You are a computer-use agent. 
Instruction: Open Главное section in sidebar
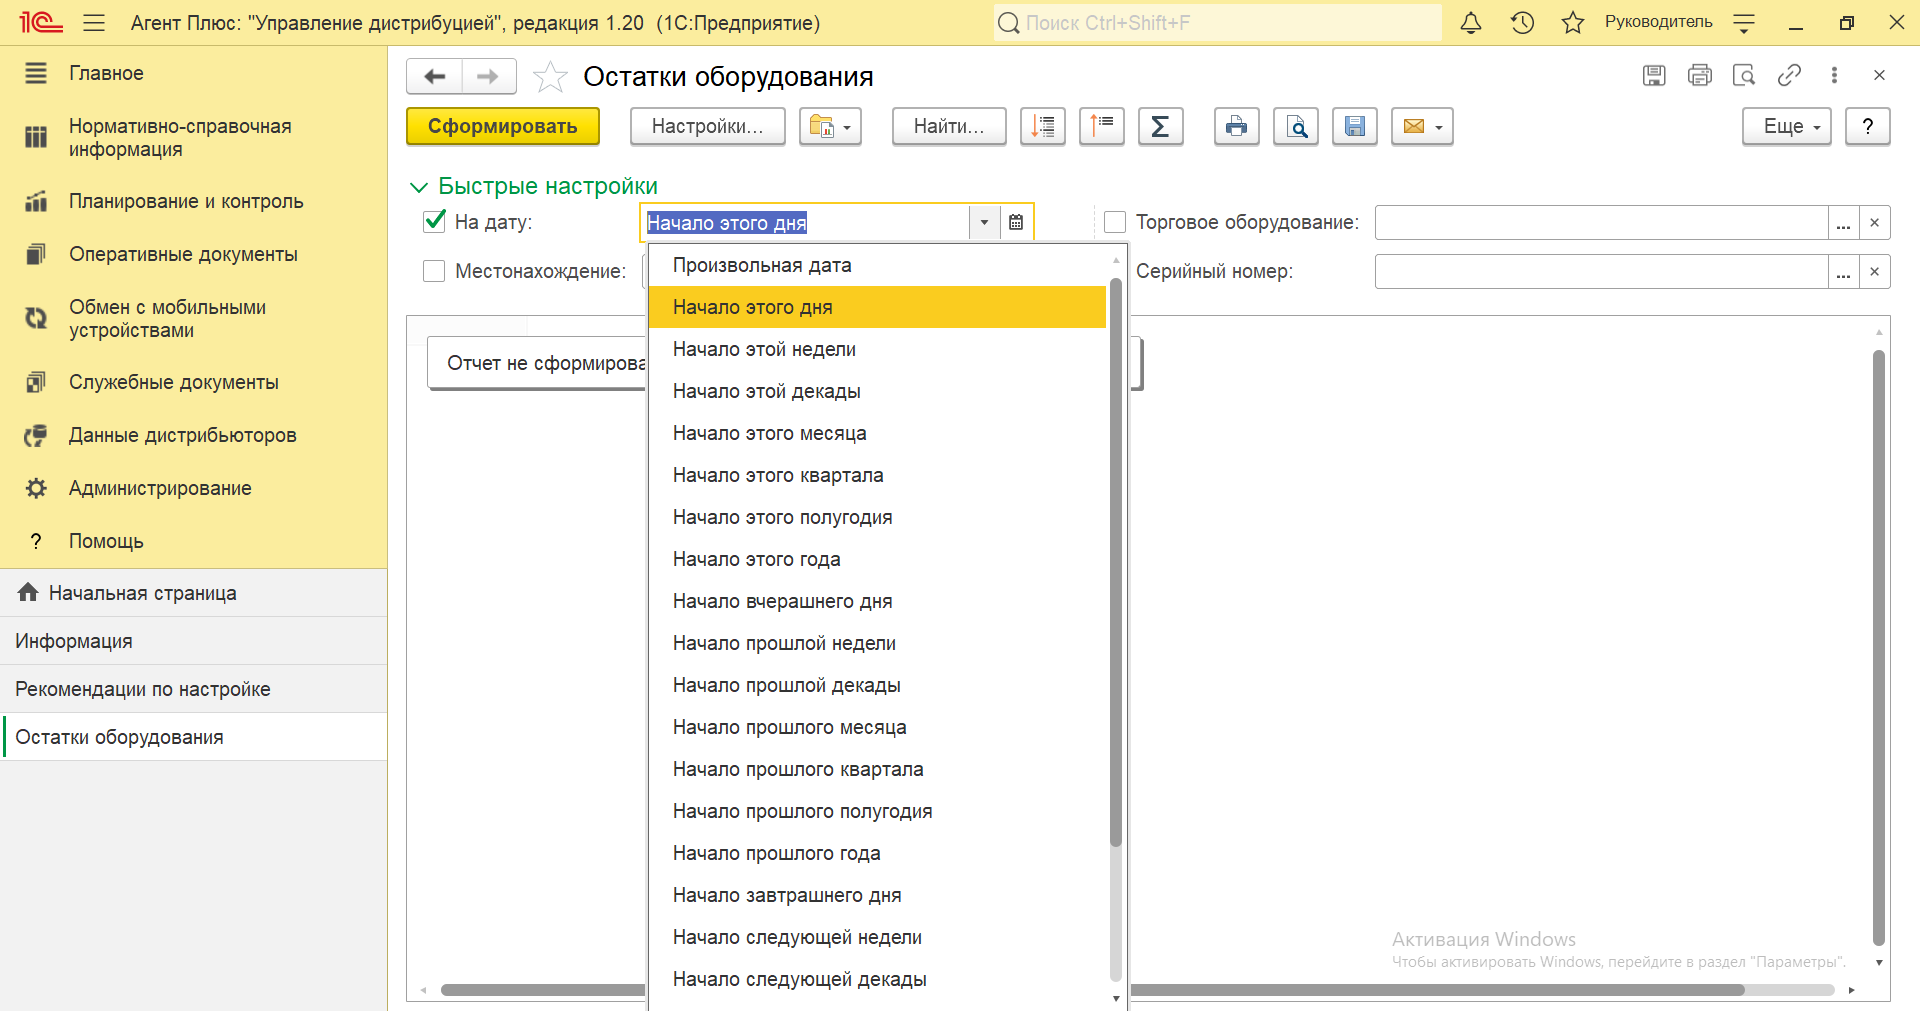193,73
